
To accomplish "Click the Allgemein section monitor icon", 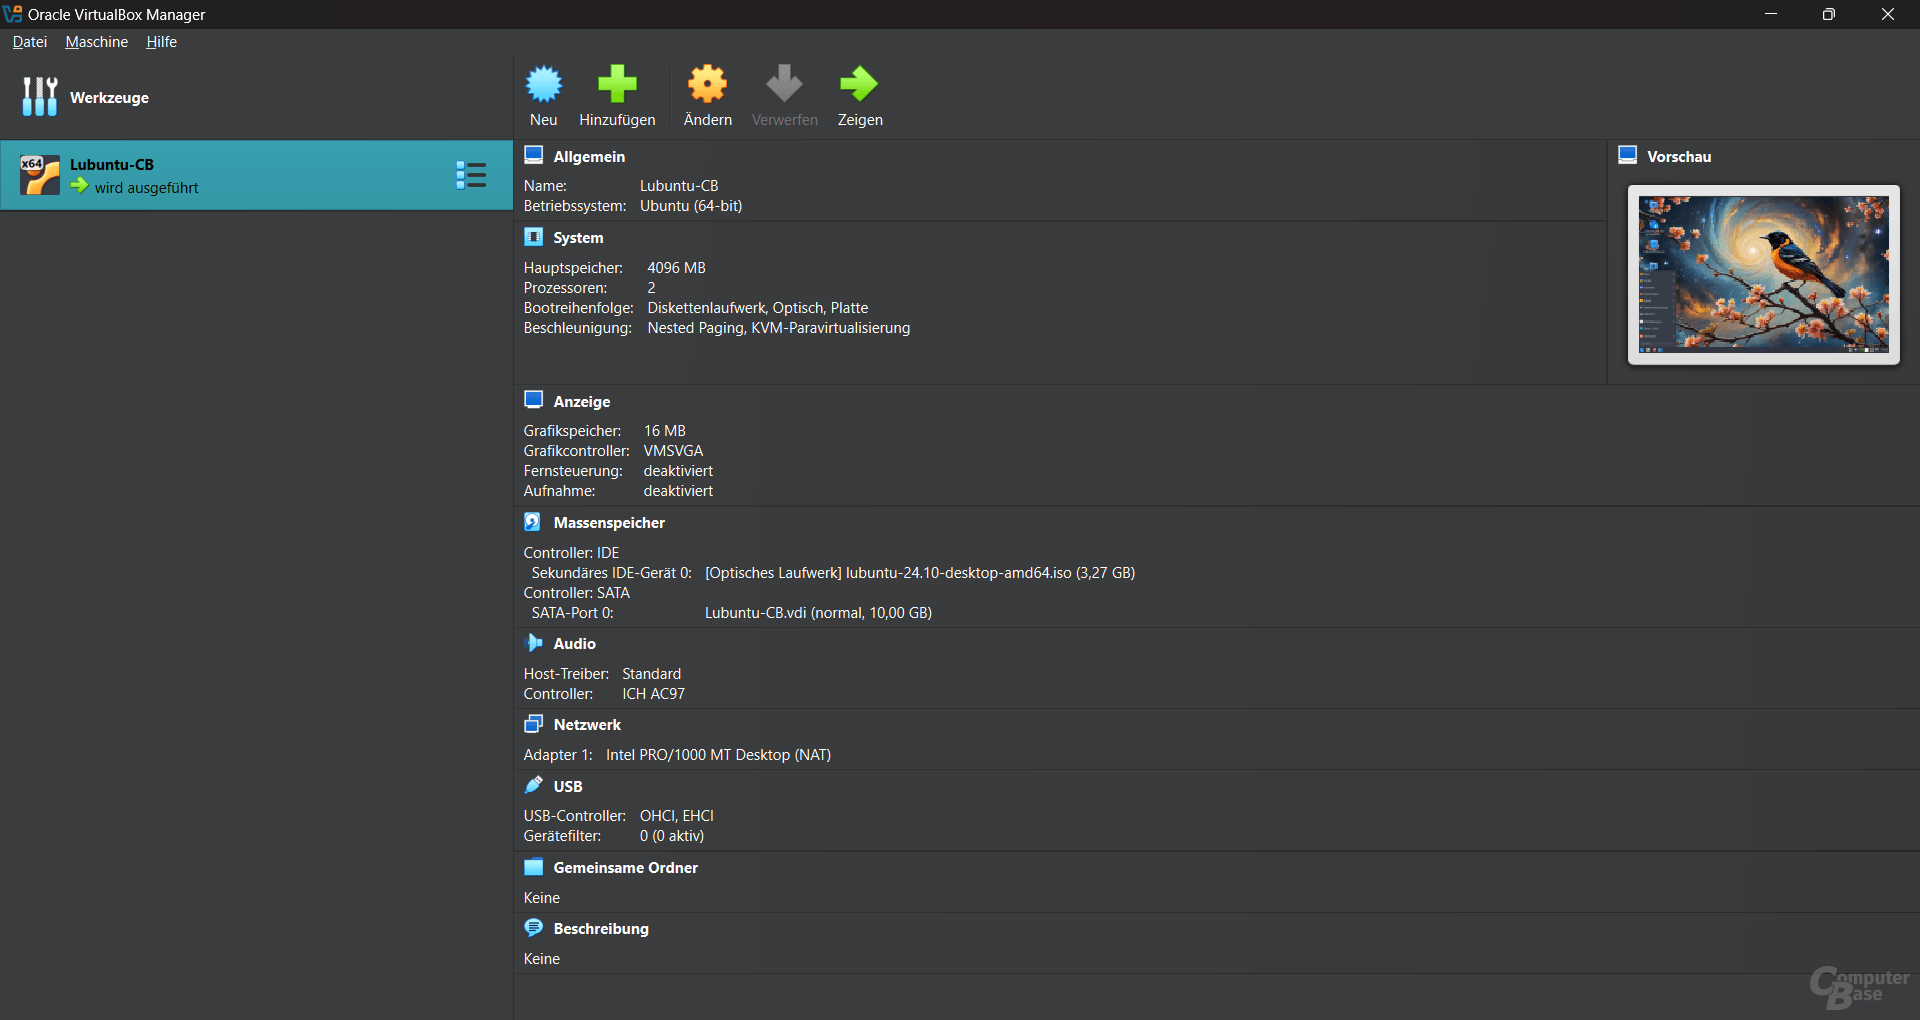I will click(x=534, y=155).
